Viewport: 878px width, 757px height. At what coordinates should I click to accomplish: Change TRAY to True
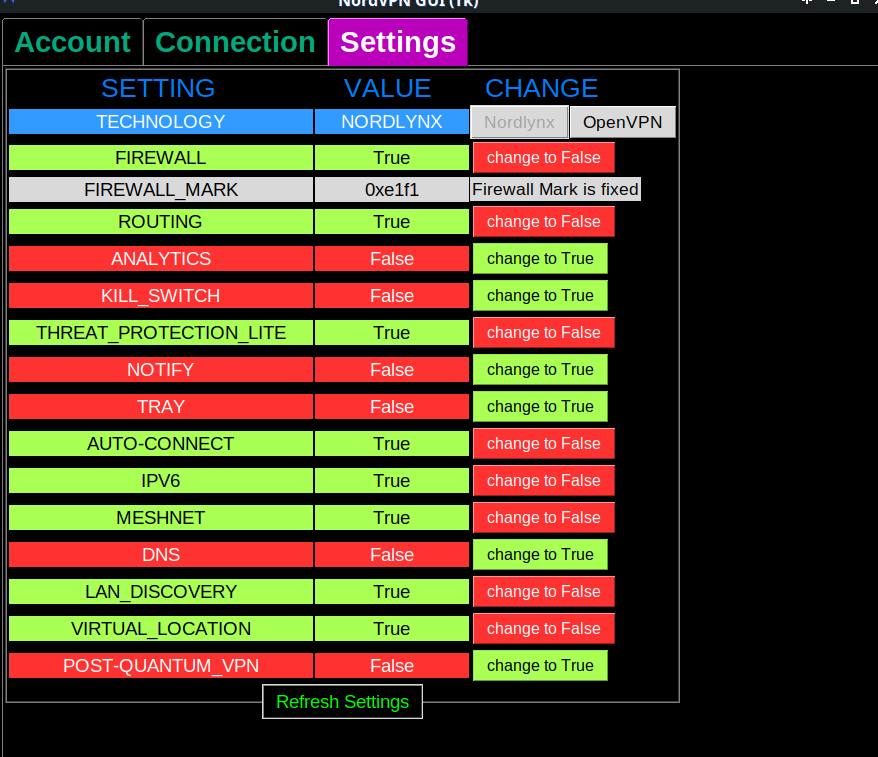tap(540, 406)
